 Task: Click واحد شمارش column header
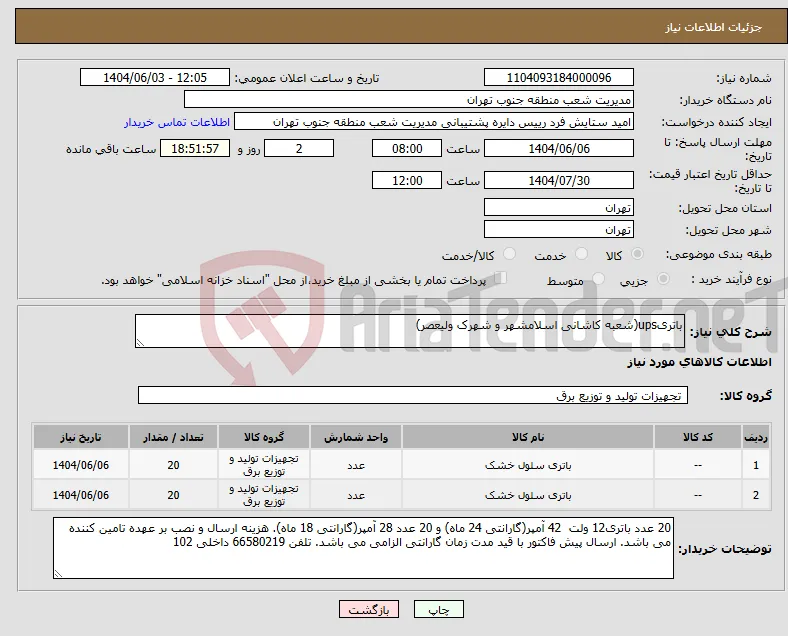coord(356,437)
